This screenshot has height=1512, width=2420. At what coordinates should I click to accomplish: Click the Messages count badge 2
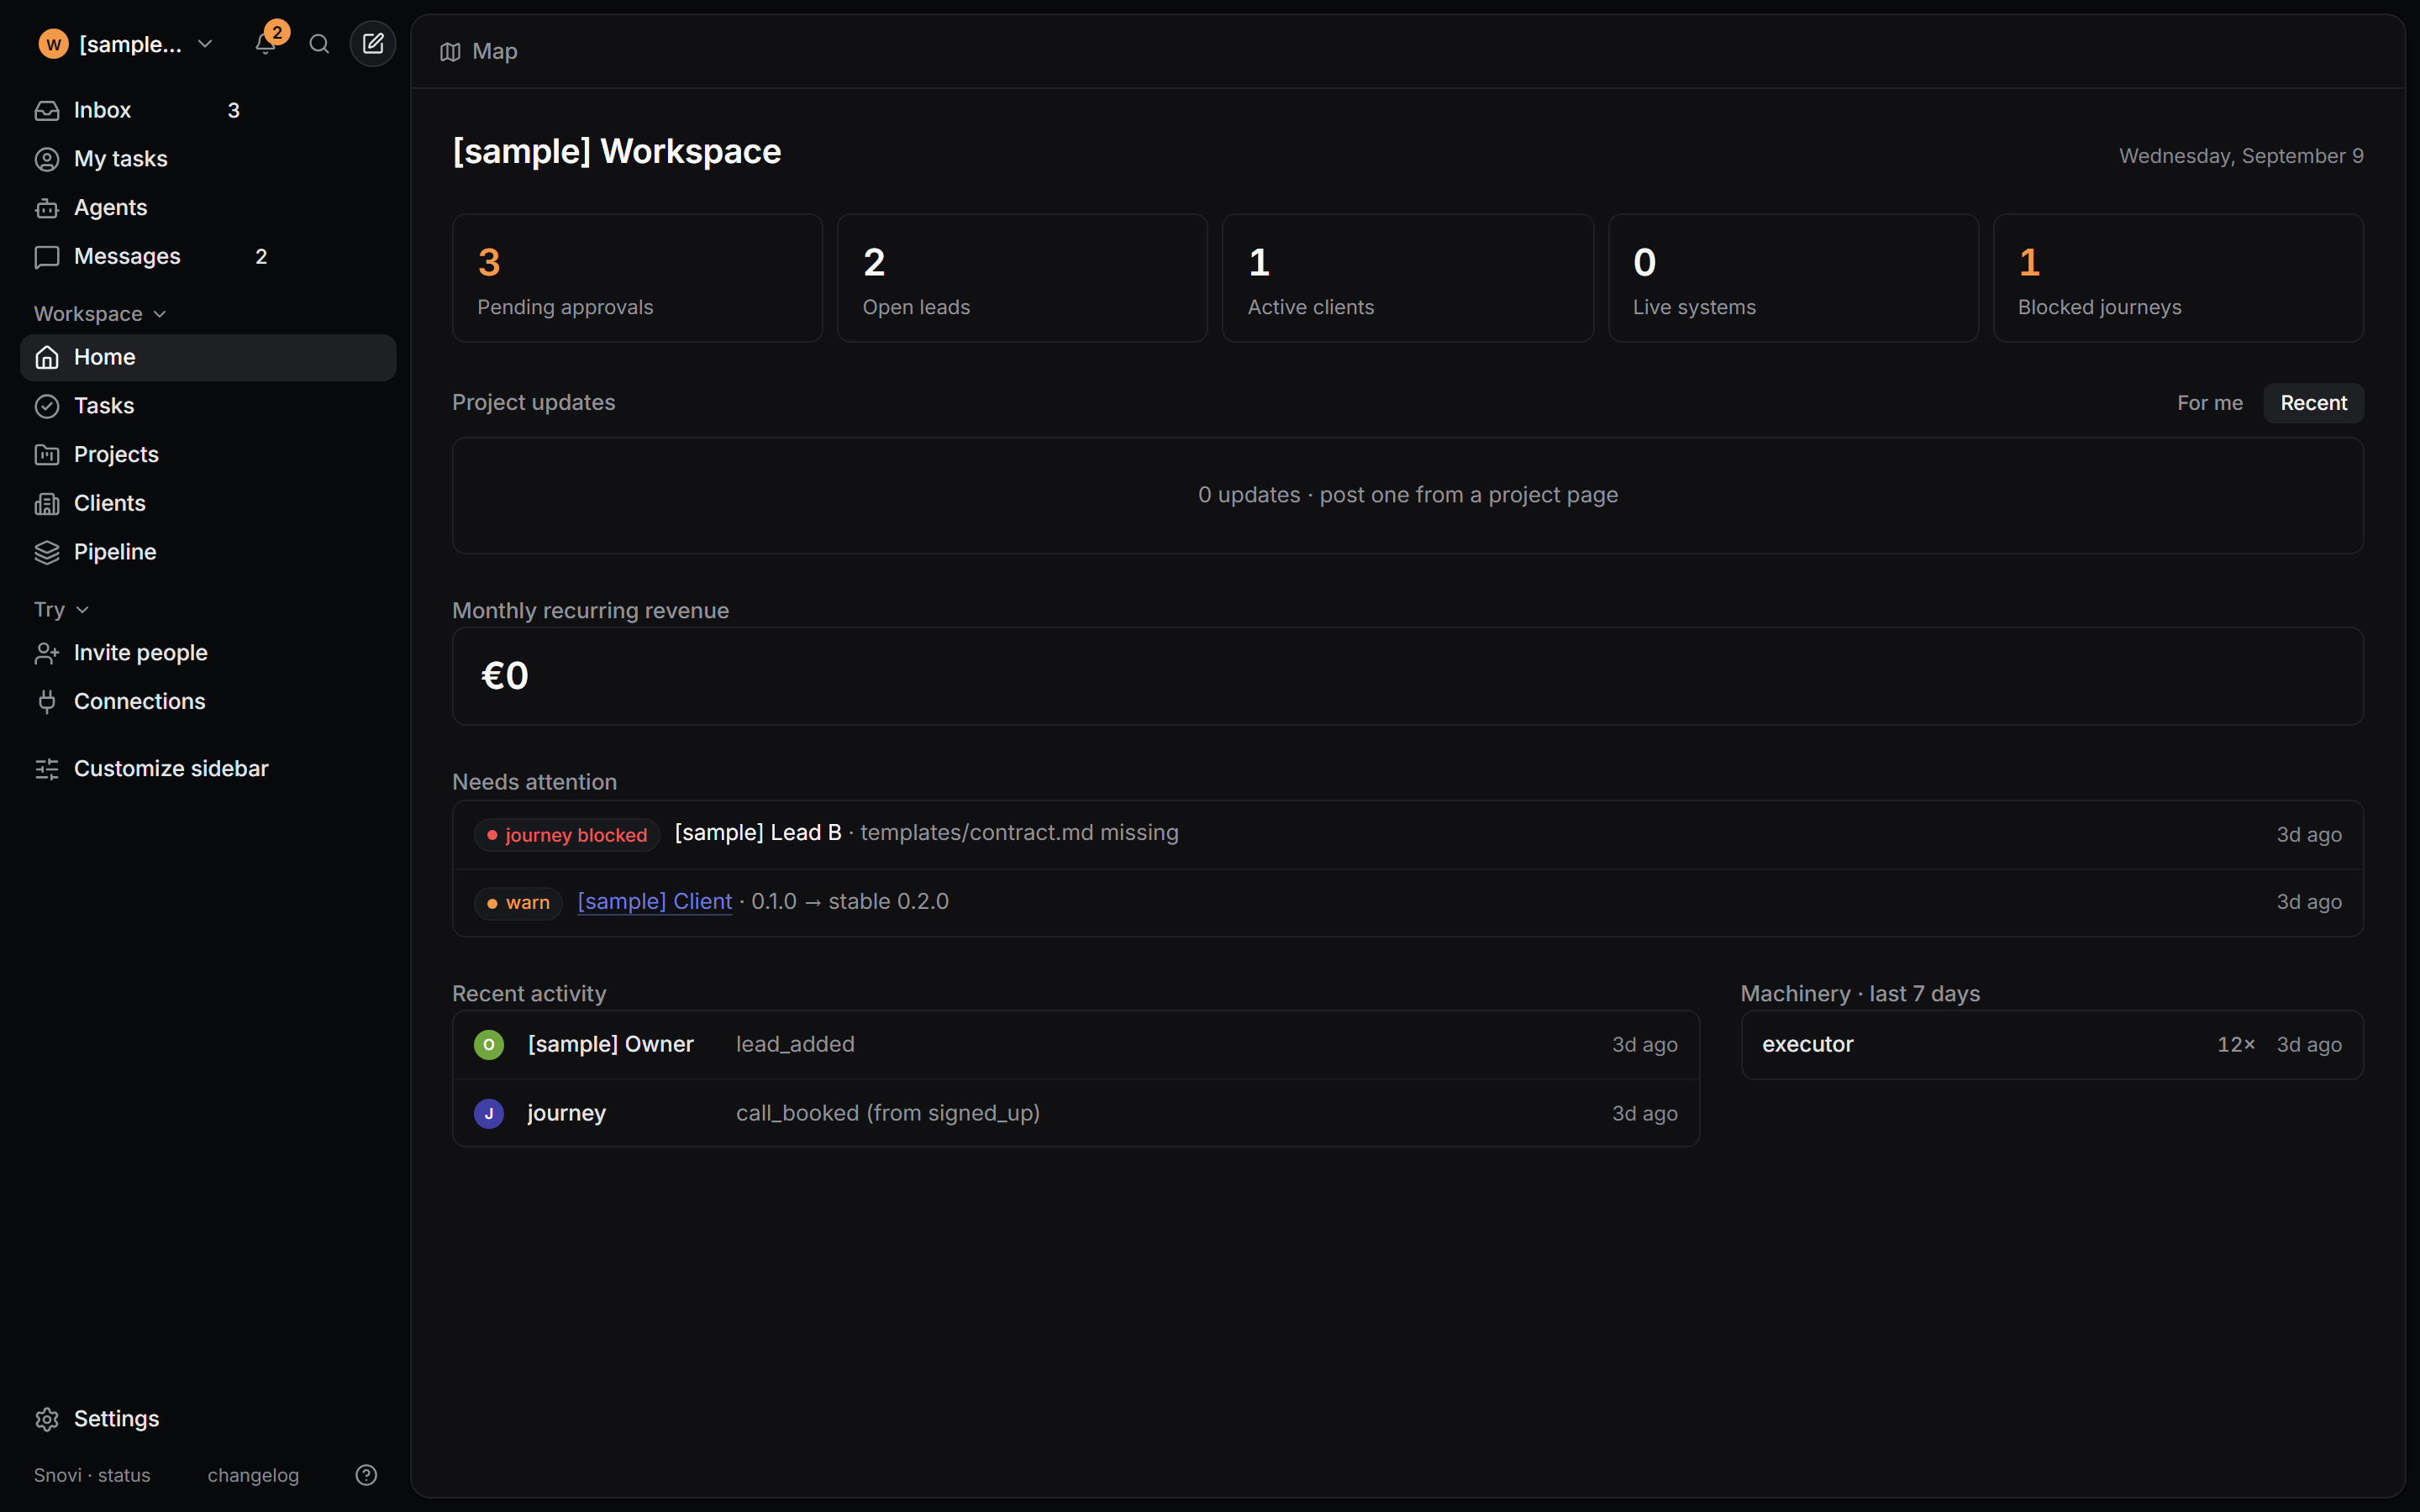click(261, 257)
